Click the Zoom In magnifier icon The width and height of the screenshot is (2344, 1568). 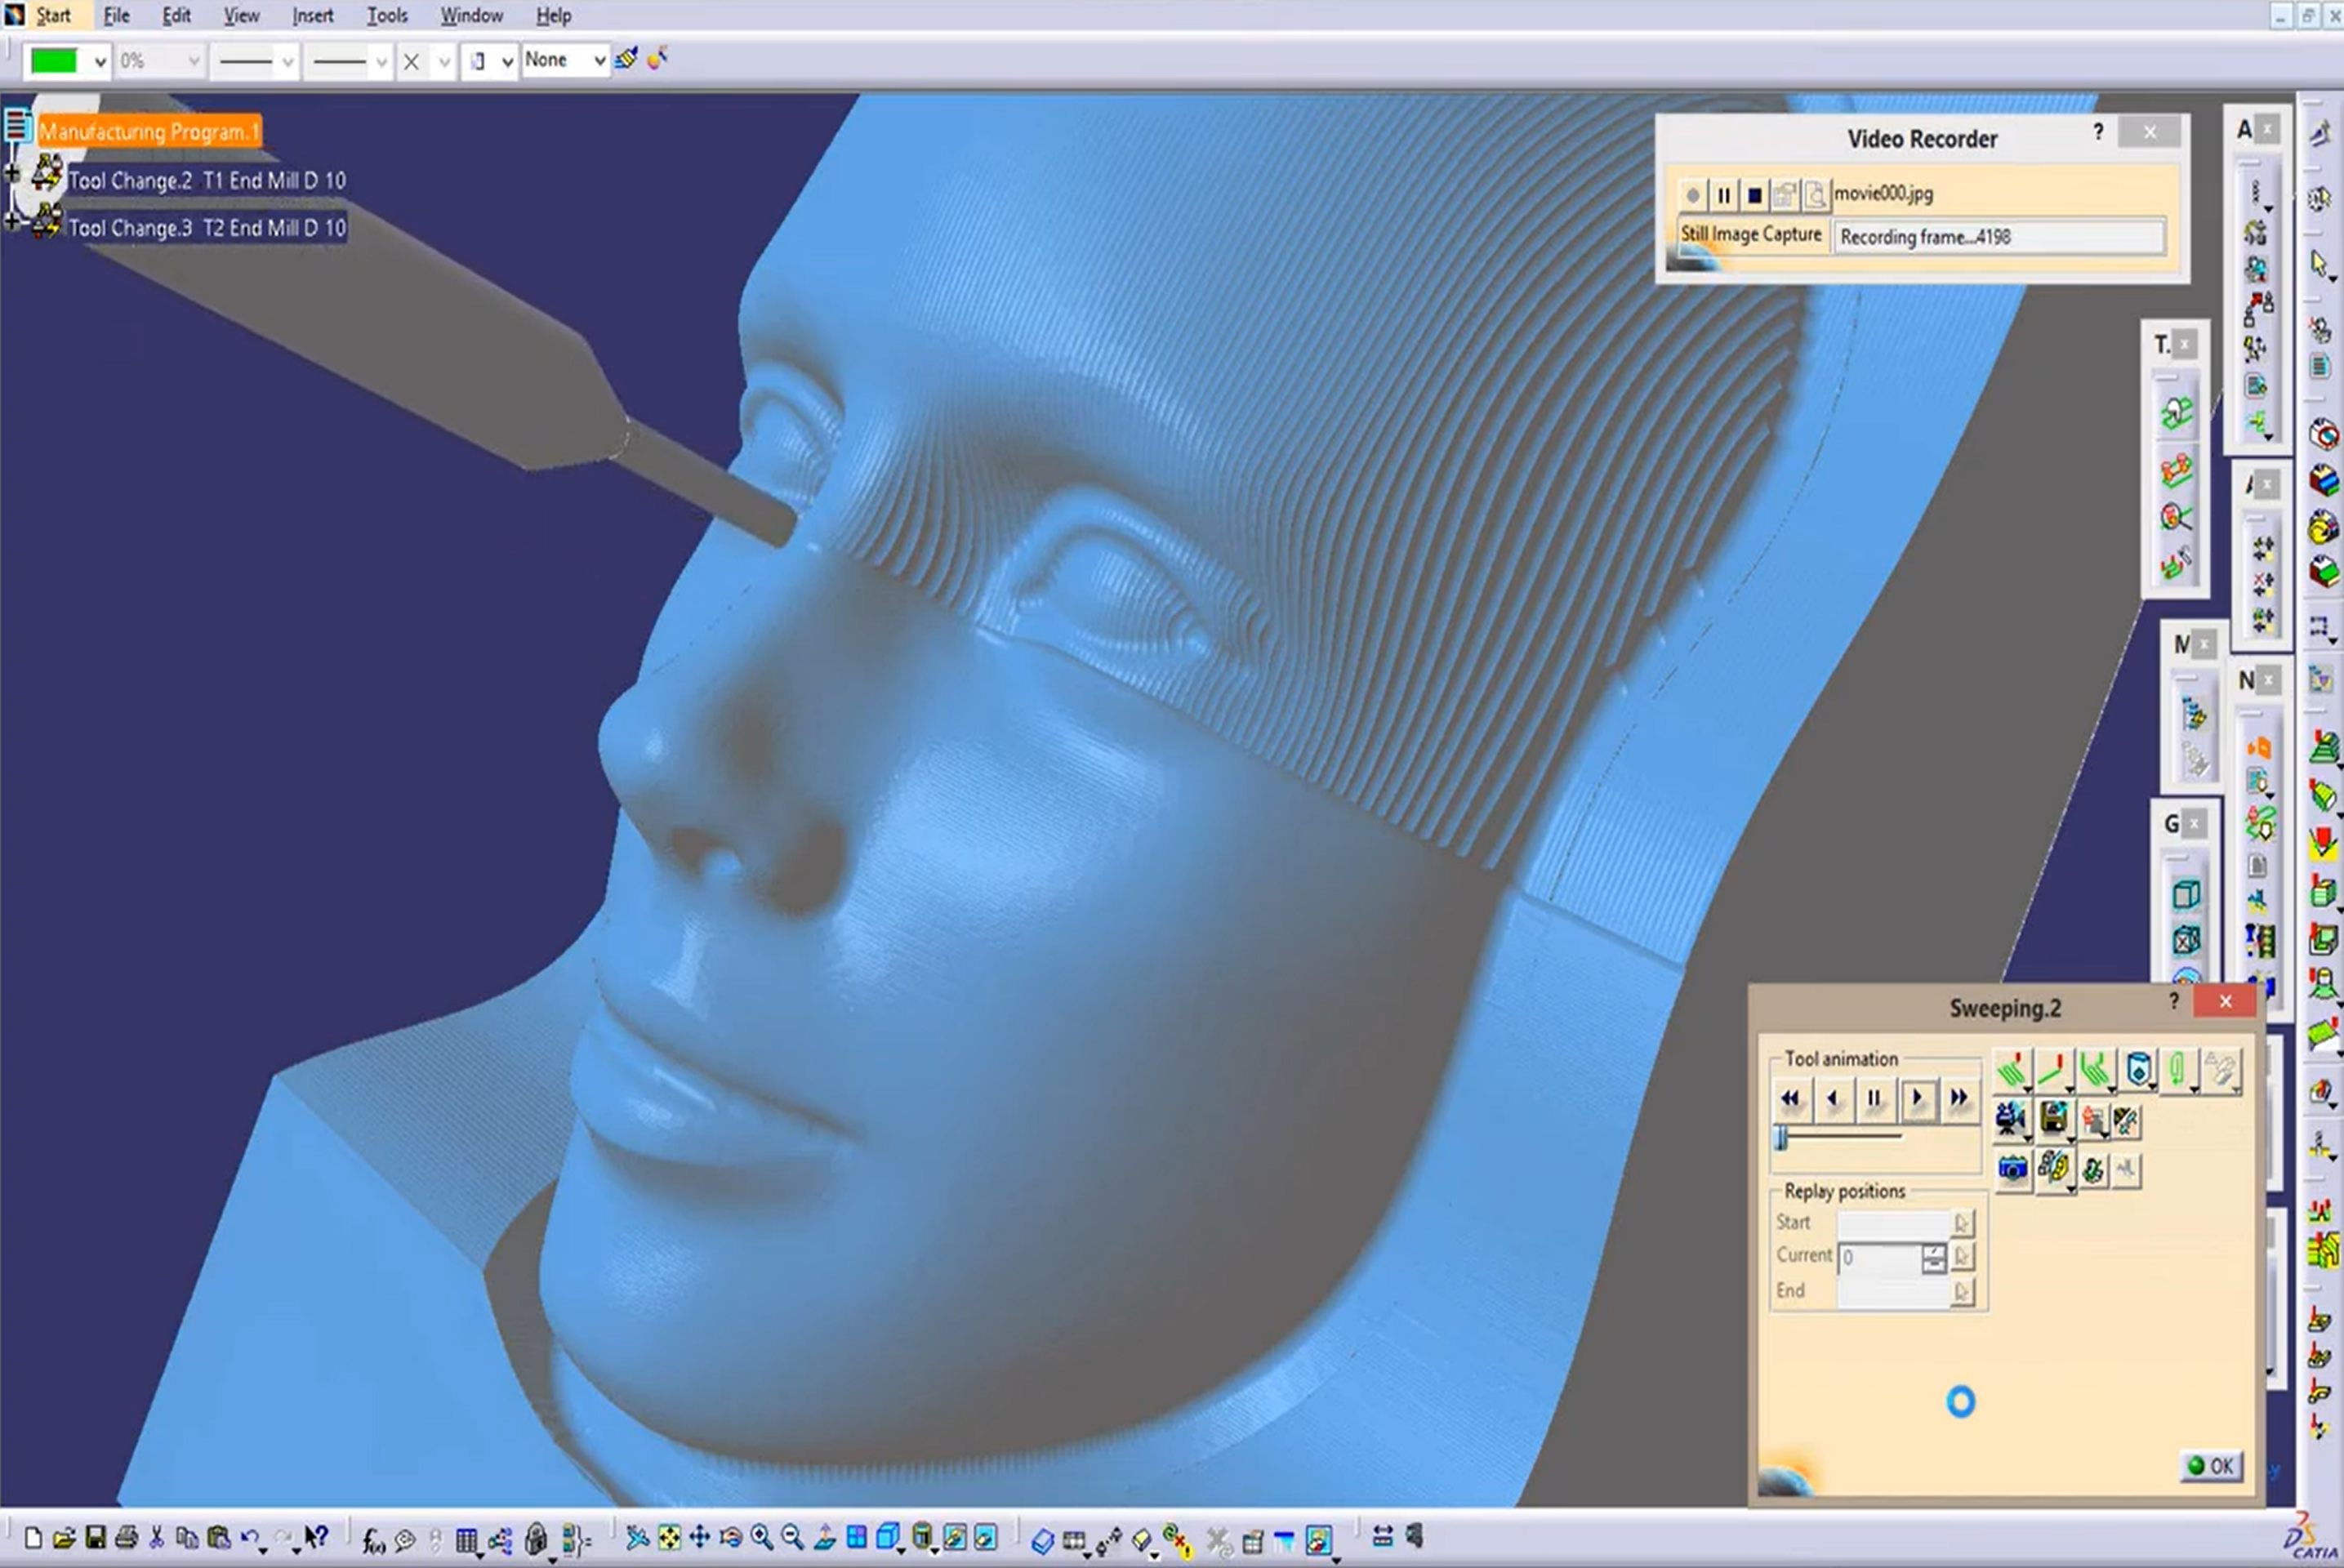762,1538
